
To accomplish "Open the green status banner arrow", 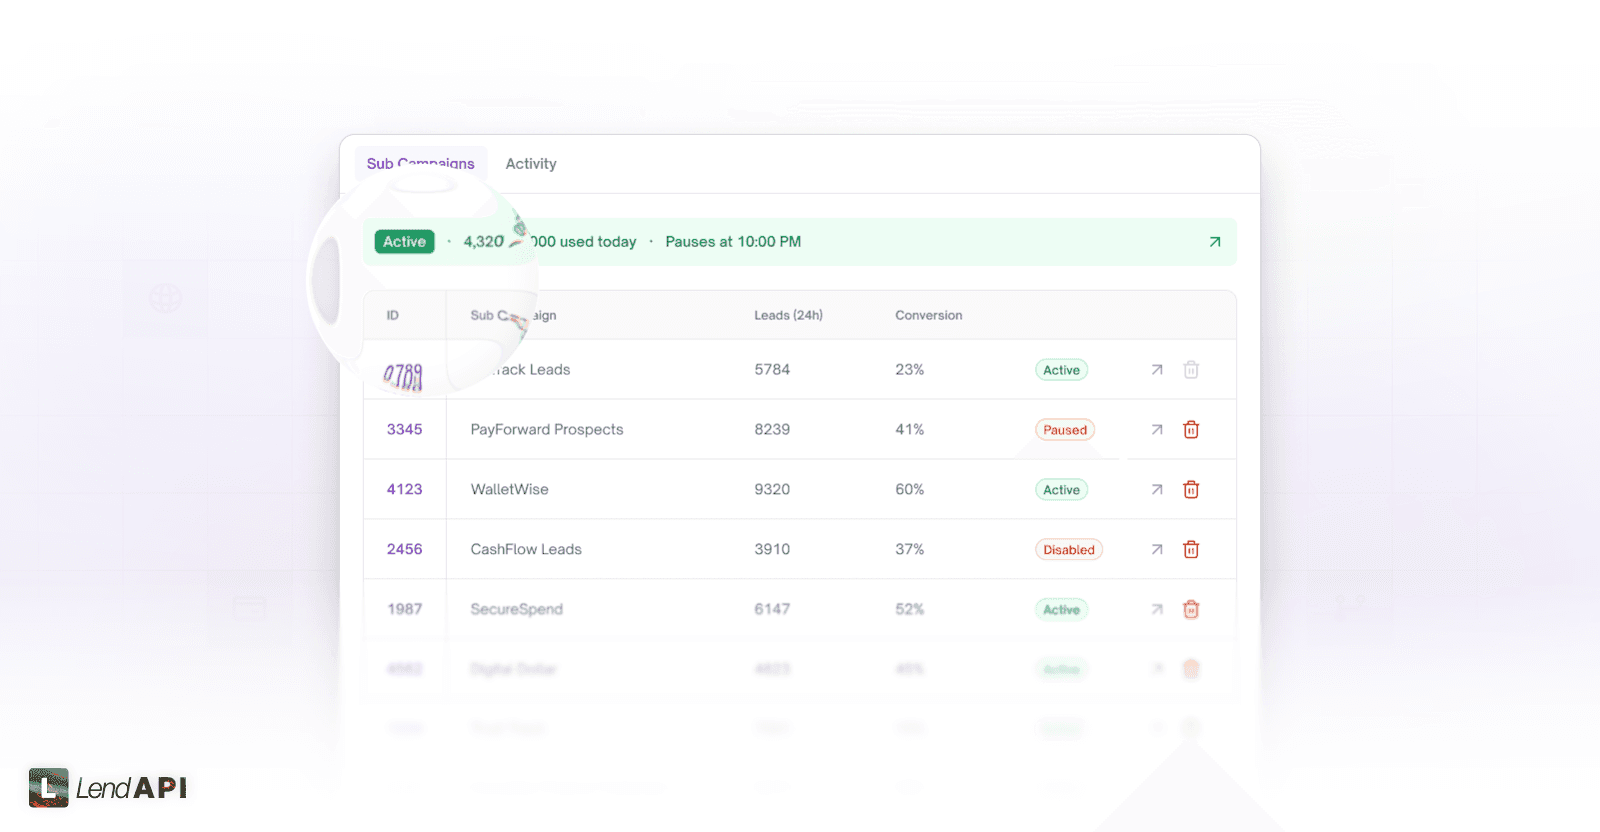I will 1215,242.
